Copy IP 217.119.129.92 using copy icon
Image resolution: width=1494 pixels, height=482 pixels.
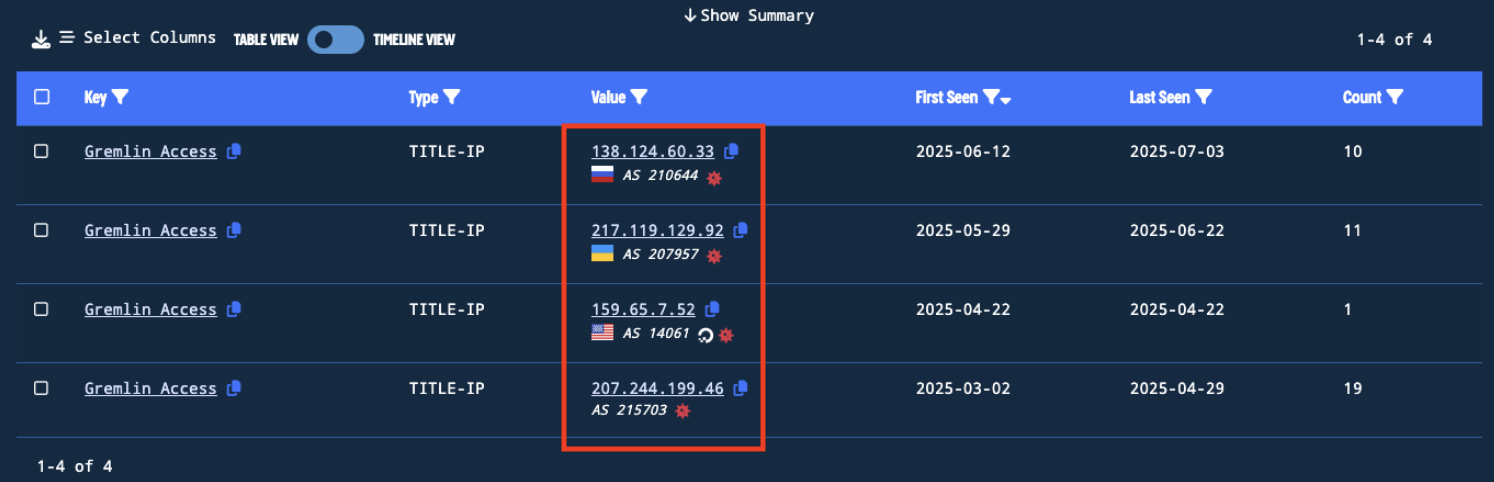[x=740, y=230]
